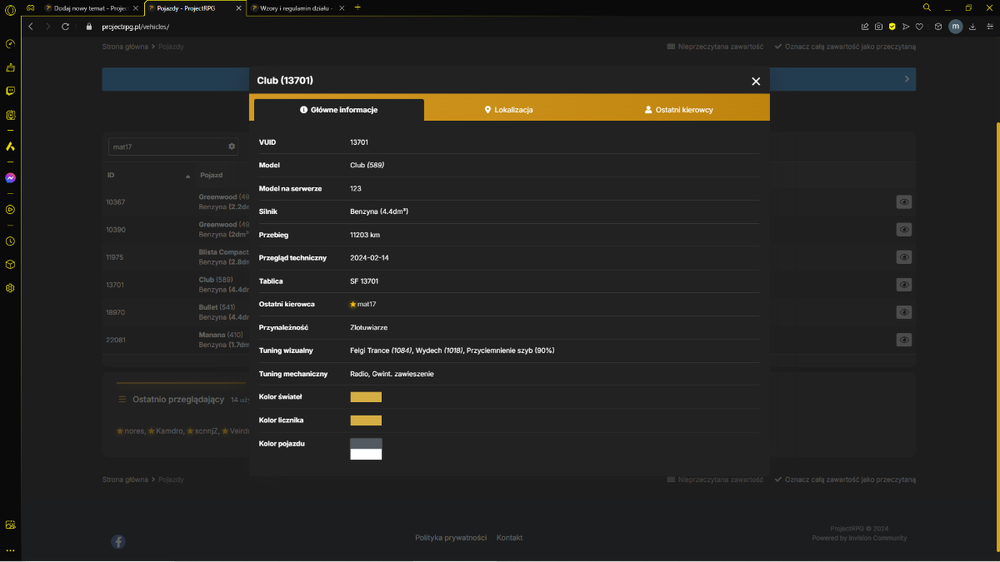The width and height of the screenshot is (1000, 562).
Task: Open the sidebar chip-shaped icon
Action: tap(10, 115)
